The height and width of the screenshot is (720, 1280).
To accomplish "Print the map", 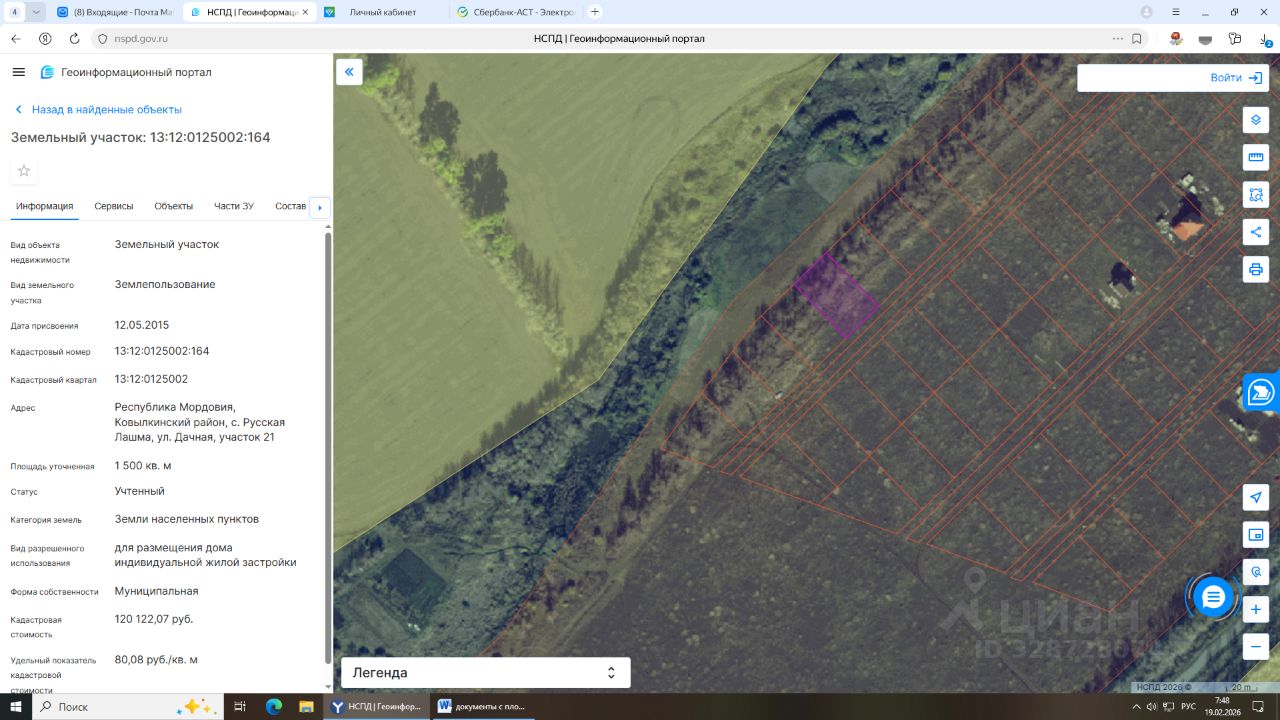I will pos(1256,269).
